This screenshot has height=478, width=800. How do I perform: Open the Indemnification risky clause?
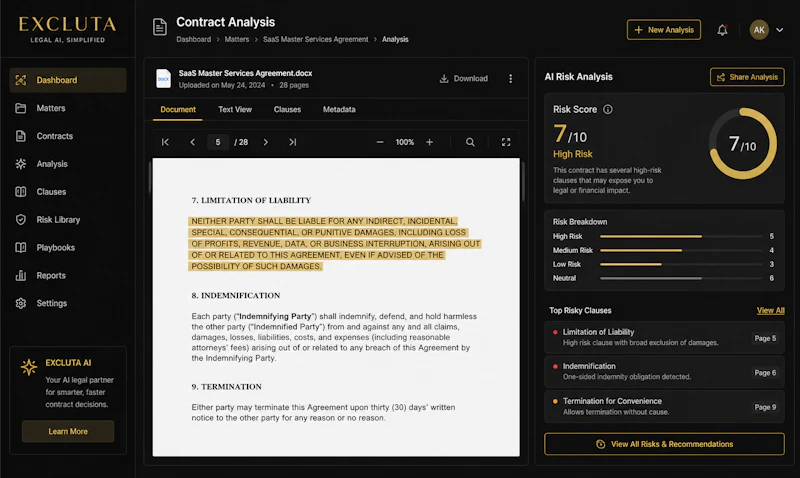point(664,371)
